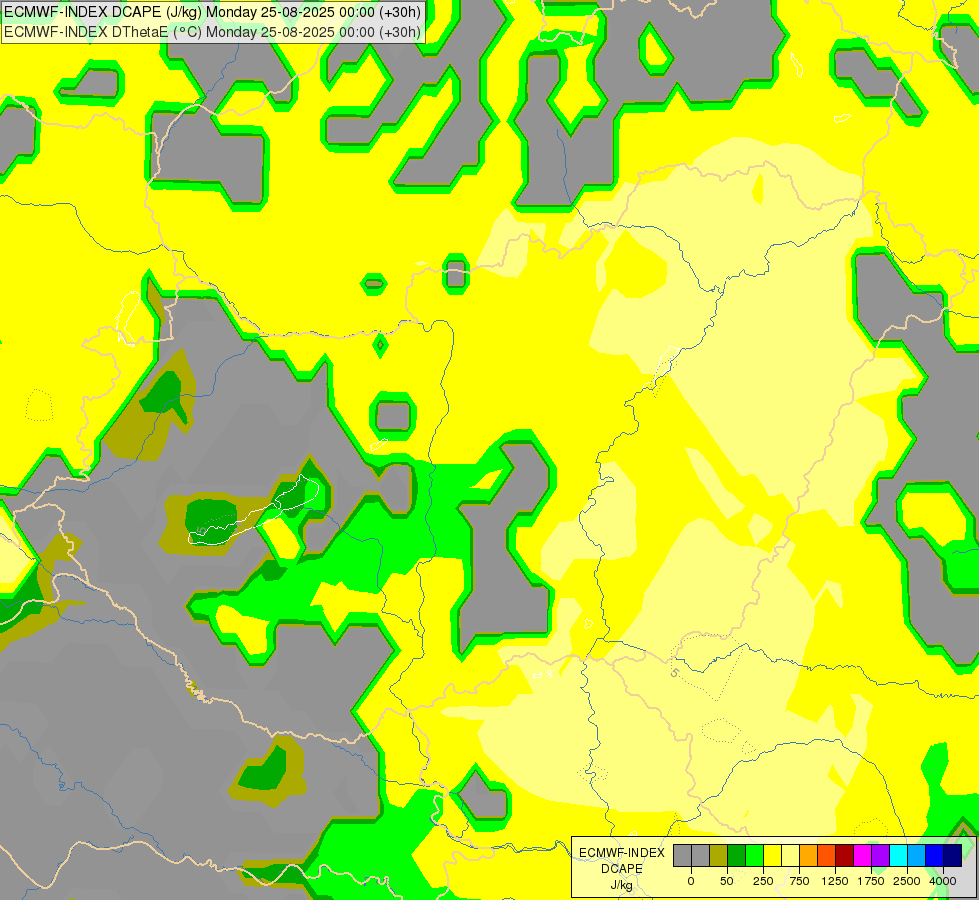The image size is (979, 900).
Task: Click the legend value 2500
Action: 907,881
